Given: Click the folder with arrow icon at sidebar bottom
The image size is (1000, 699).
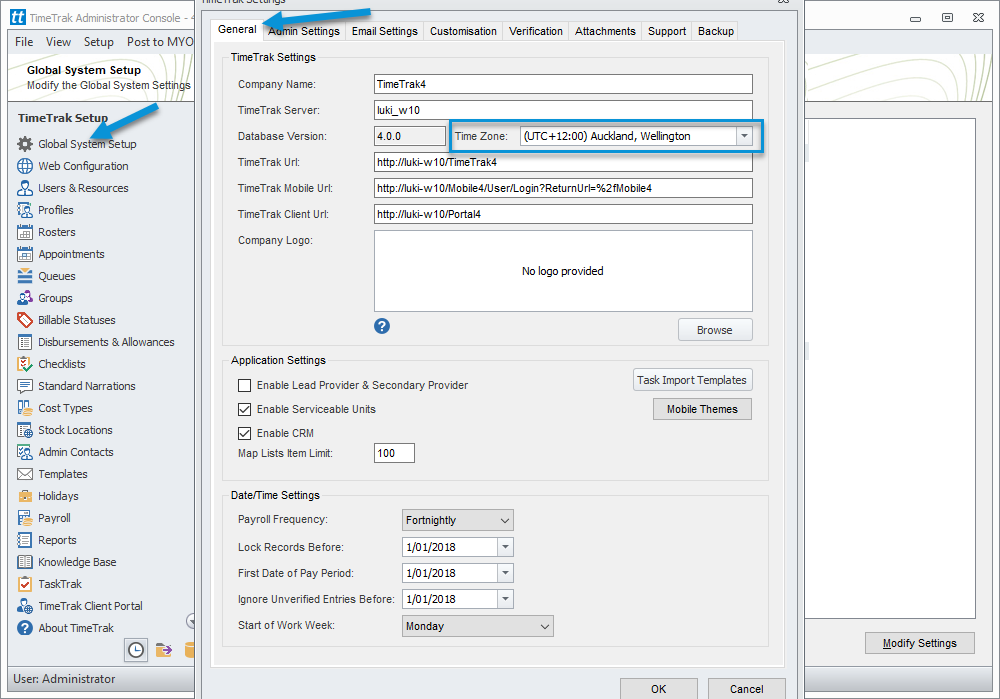Looking at the screenshot, I should click(164, 650).
